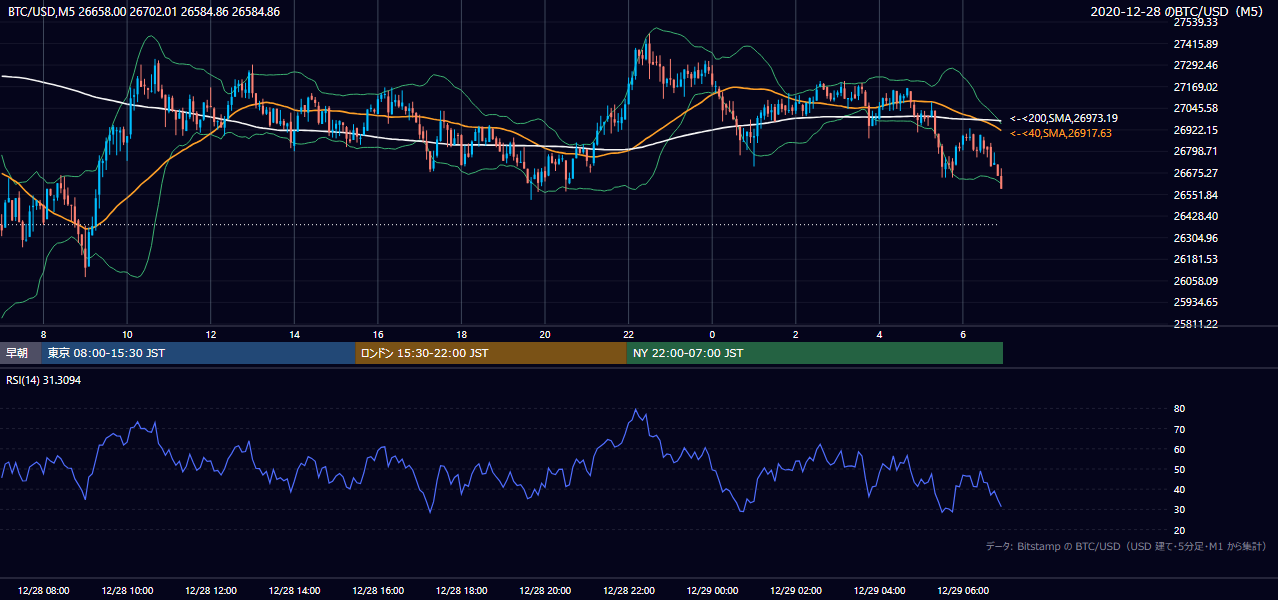The image size is (1278, 600).
Task: Click the bottom time label 12/29 02:00
Action: click(796, 591)
